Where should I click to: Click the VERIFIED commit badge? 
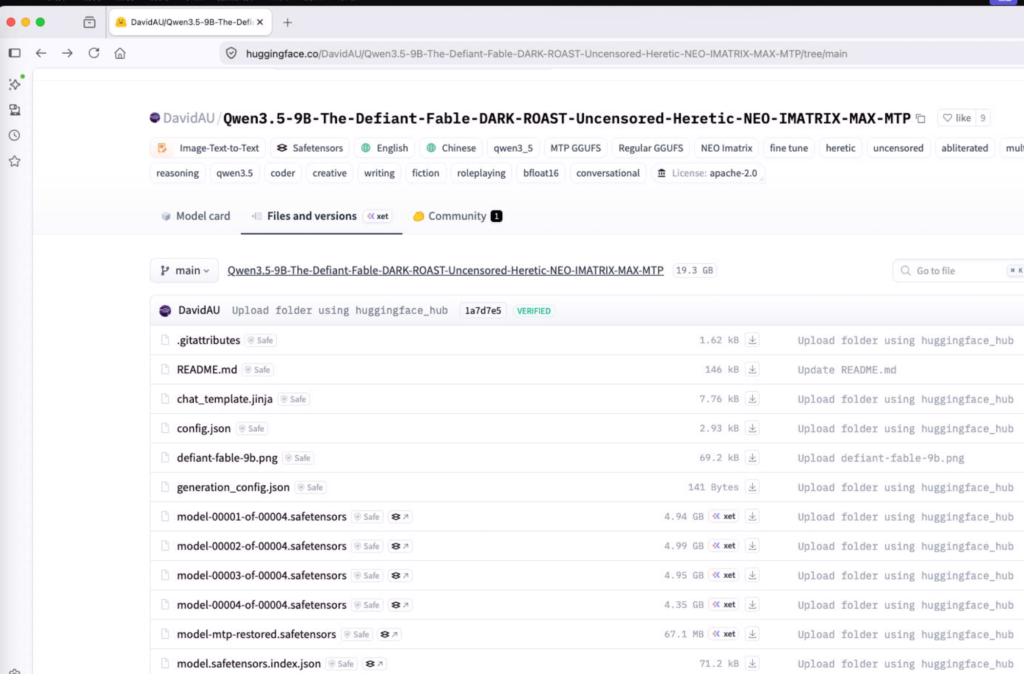[534, 311]
